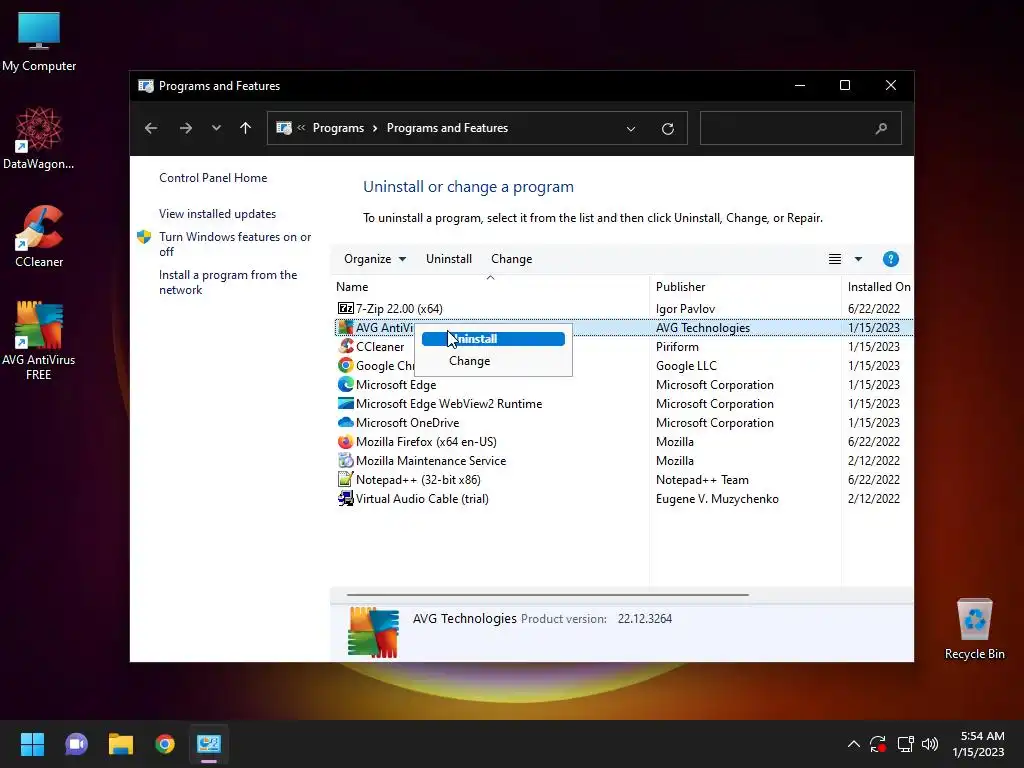Click the Igor Pavlov publisher cell
The width and height of the screenshot is (1024, 768).
(685, 308)
